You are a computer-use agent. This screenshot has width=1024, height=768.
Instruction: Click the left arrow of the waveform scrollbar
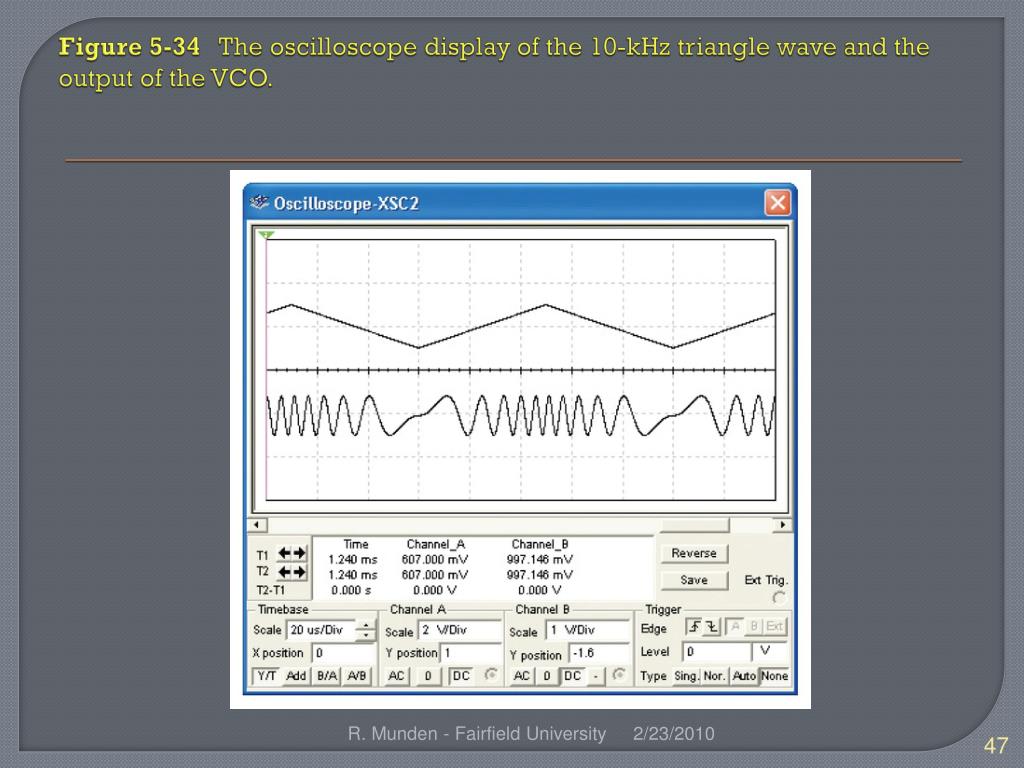(257, 525)
